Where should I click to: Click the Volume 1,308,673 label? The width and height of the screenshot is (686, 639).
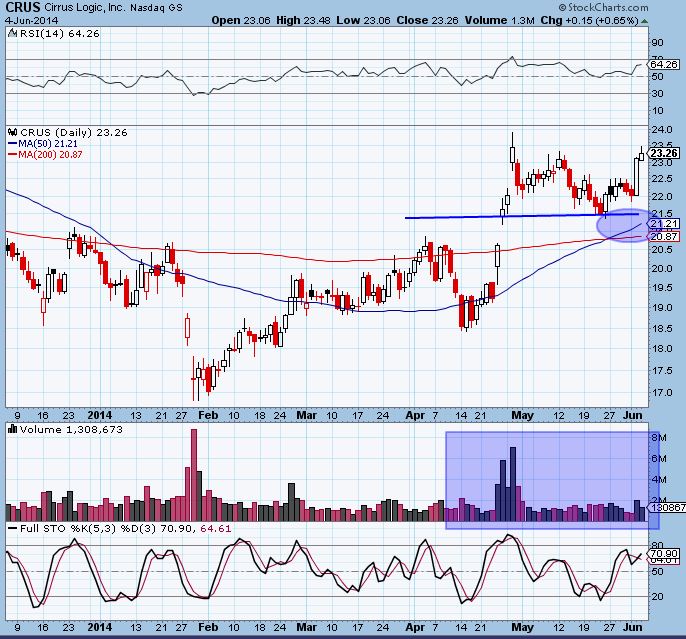pyautogui.click(x=71, y=429)
